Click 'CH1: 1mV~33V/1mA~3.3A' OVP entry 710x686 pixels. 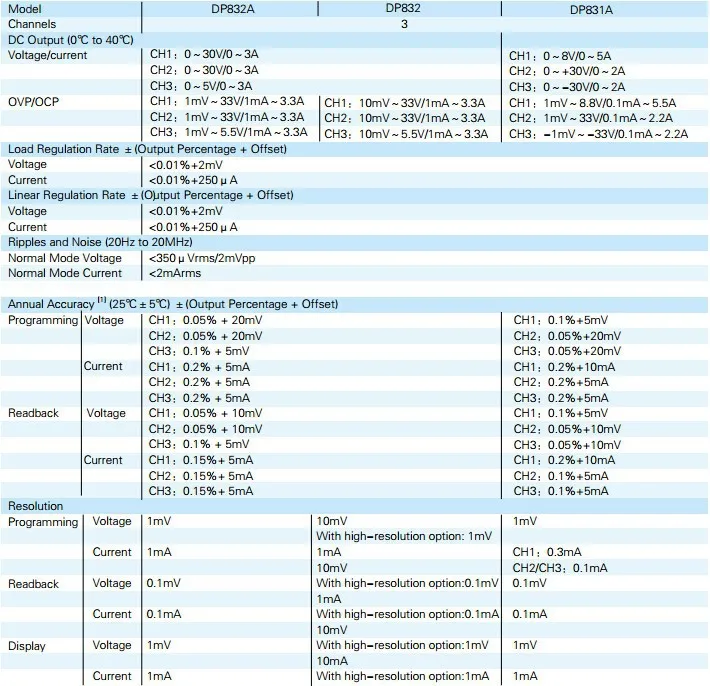pyautogui.click(x=227, y=101)
